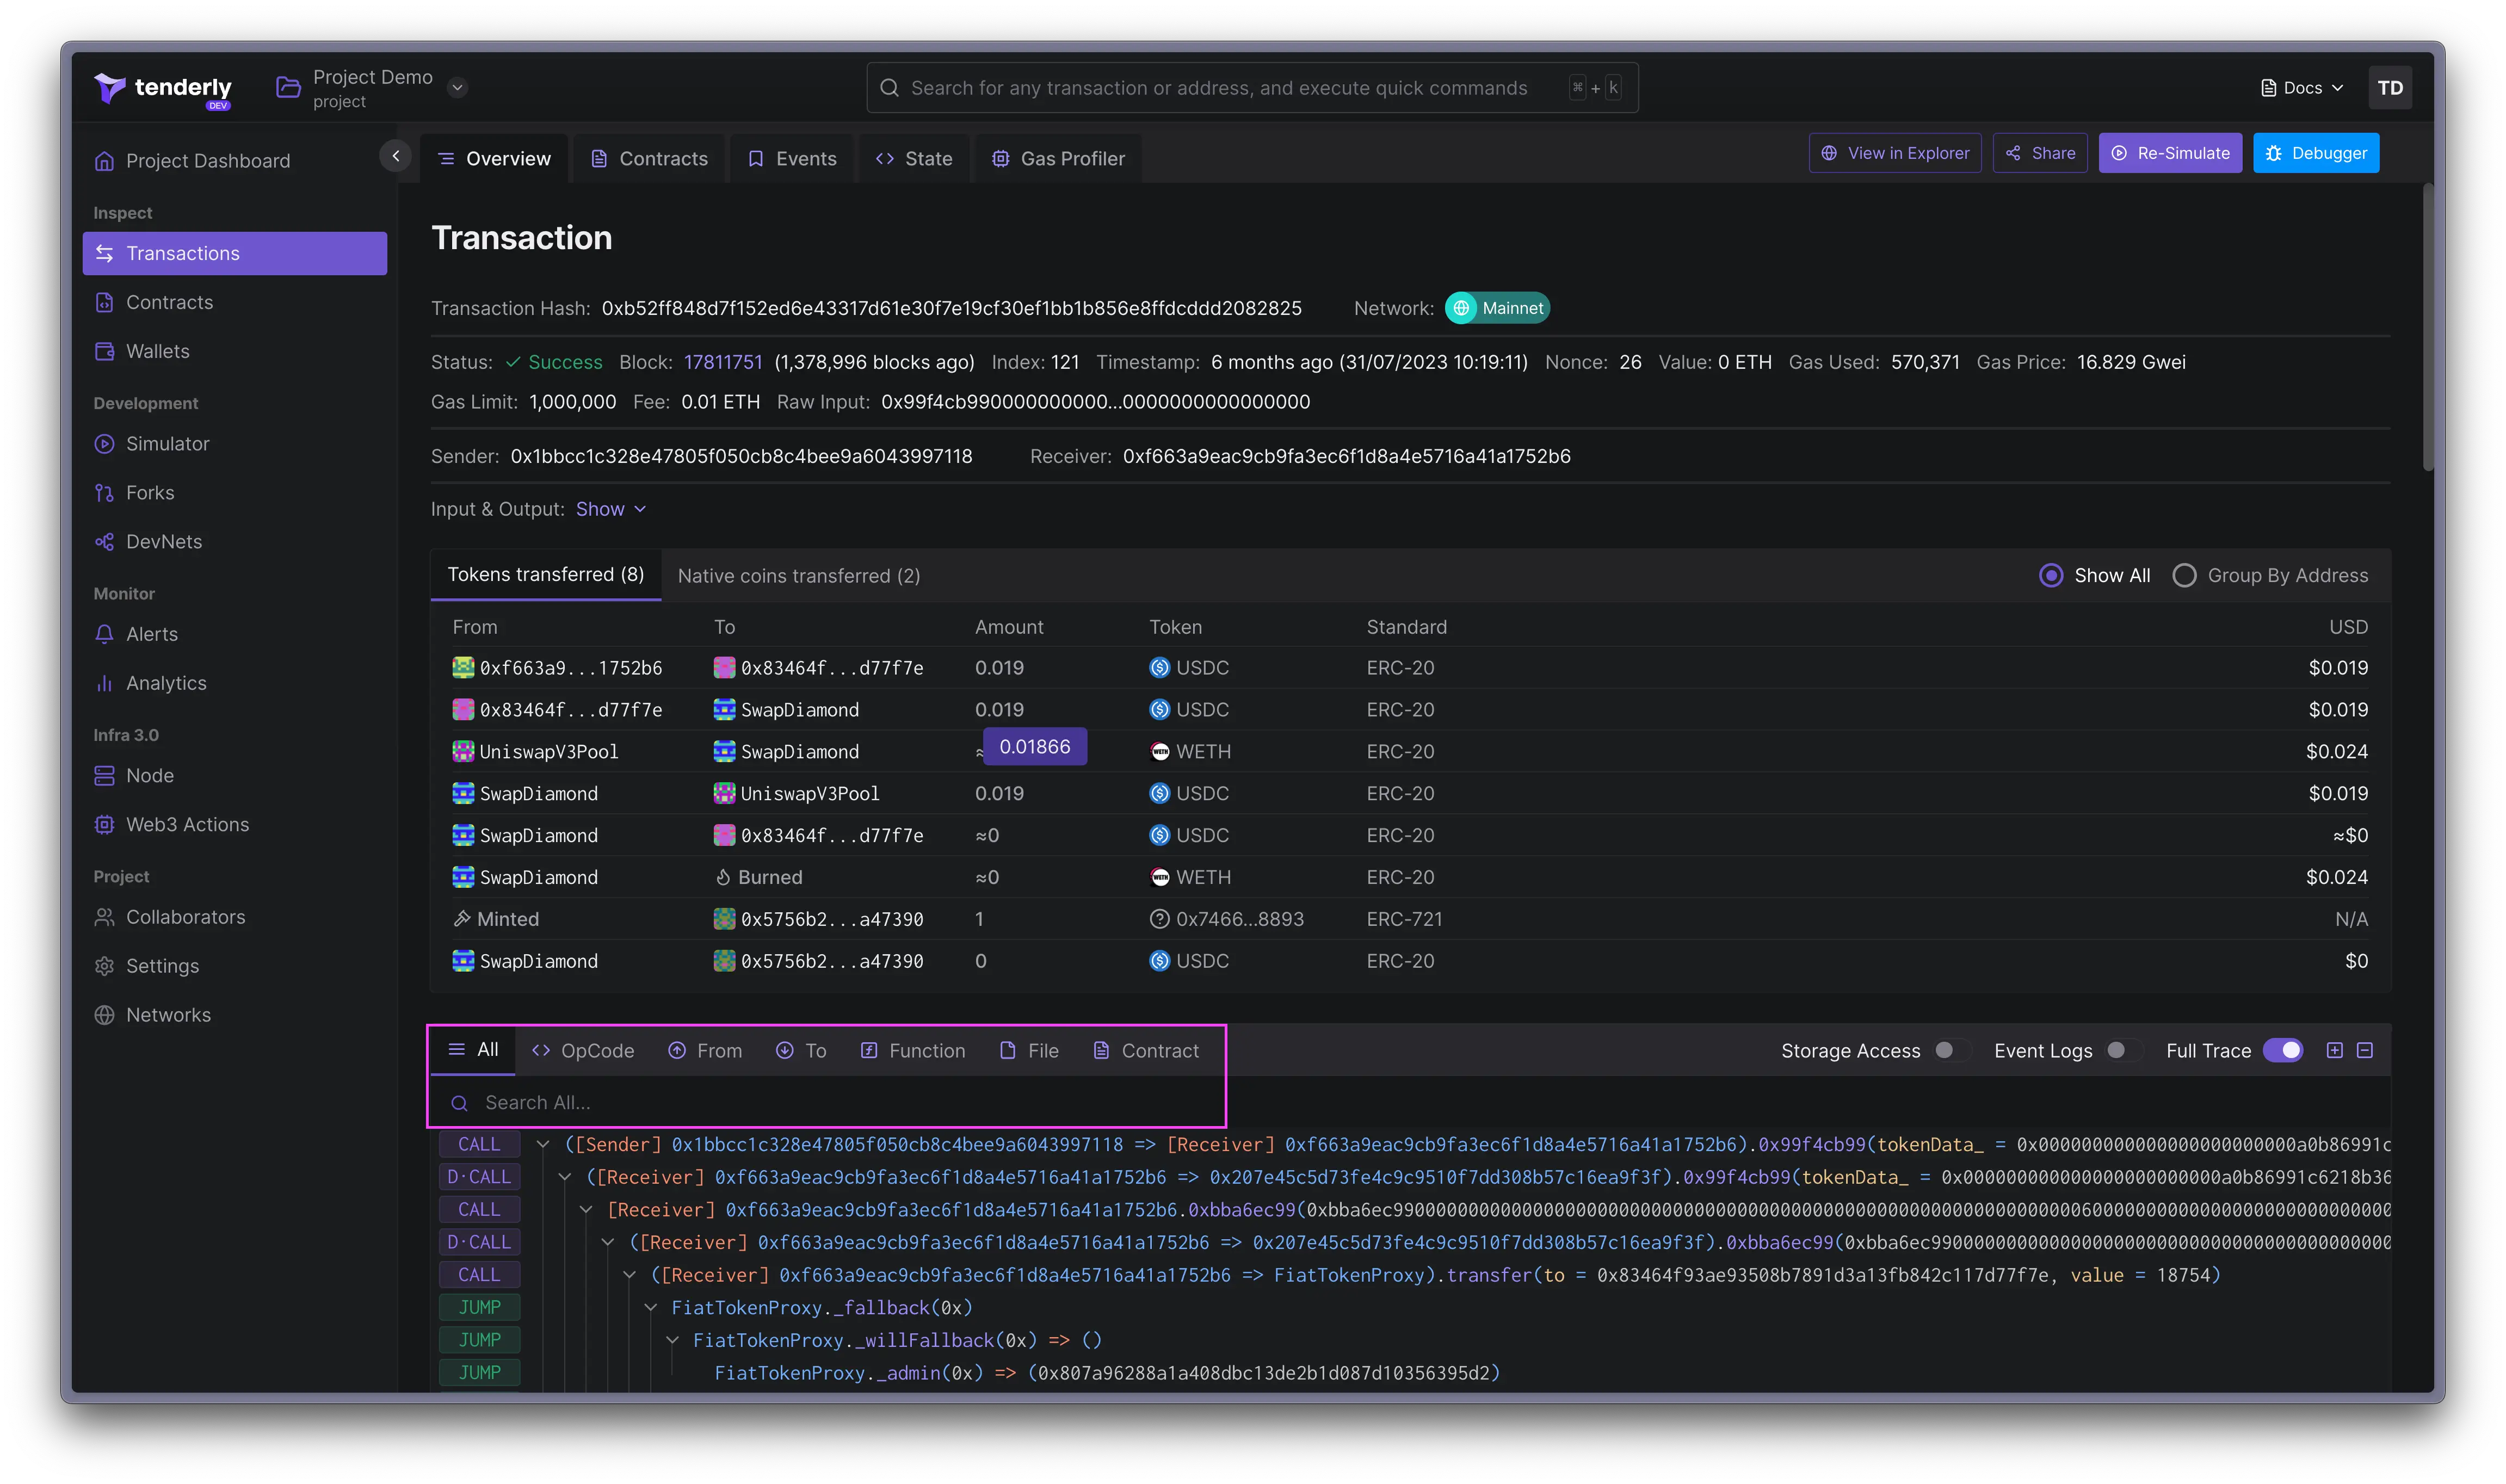Click the collapse-all trace icon
This screenshot has width=2506, height=1484.
(x=2365, y=1050)
